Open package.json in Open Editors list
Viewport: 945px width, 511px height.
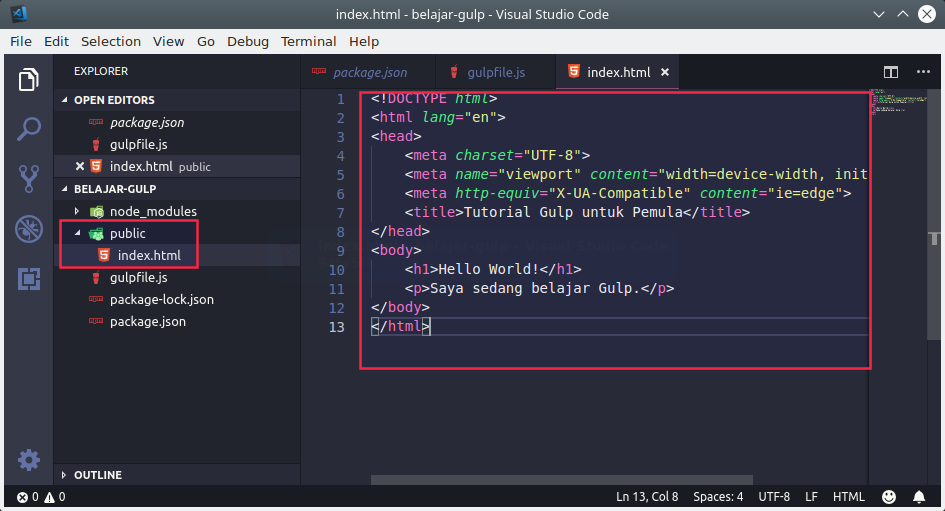point(177,122)
